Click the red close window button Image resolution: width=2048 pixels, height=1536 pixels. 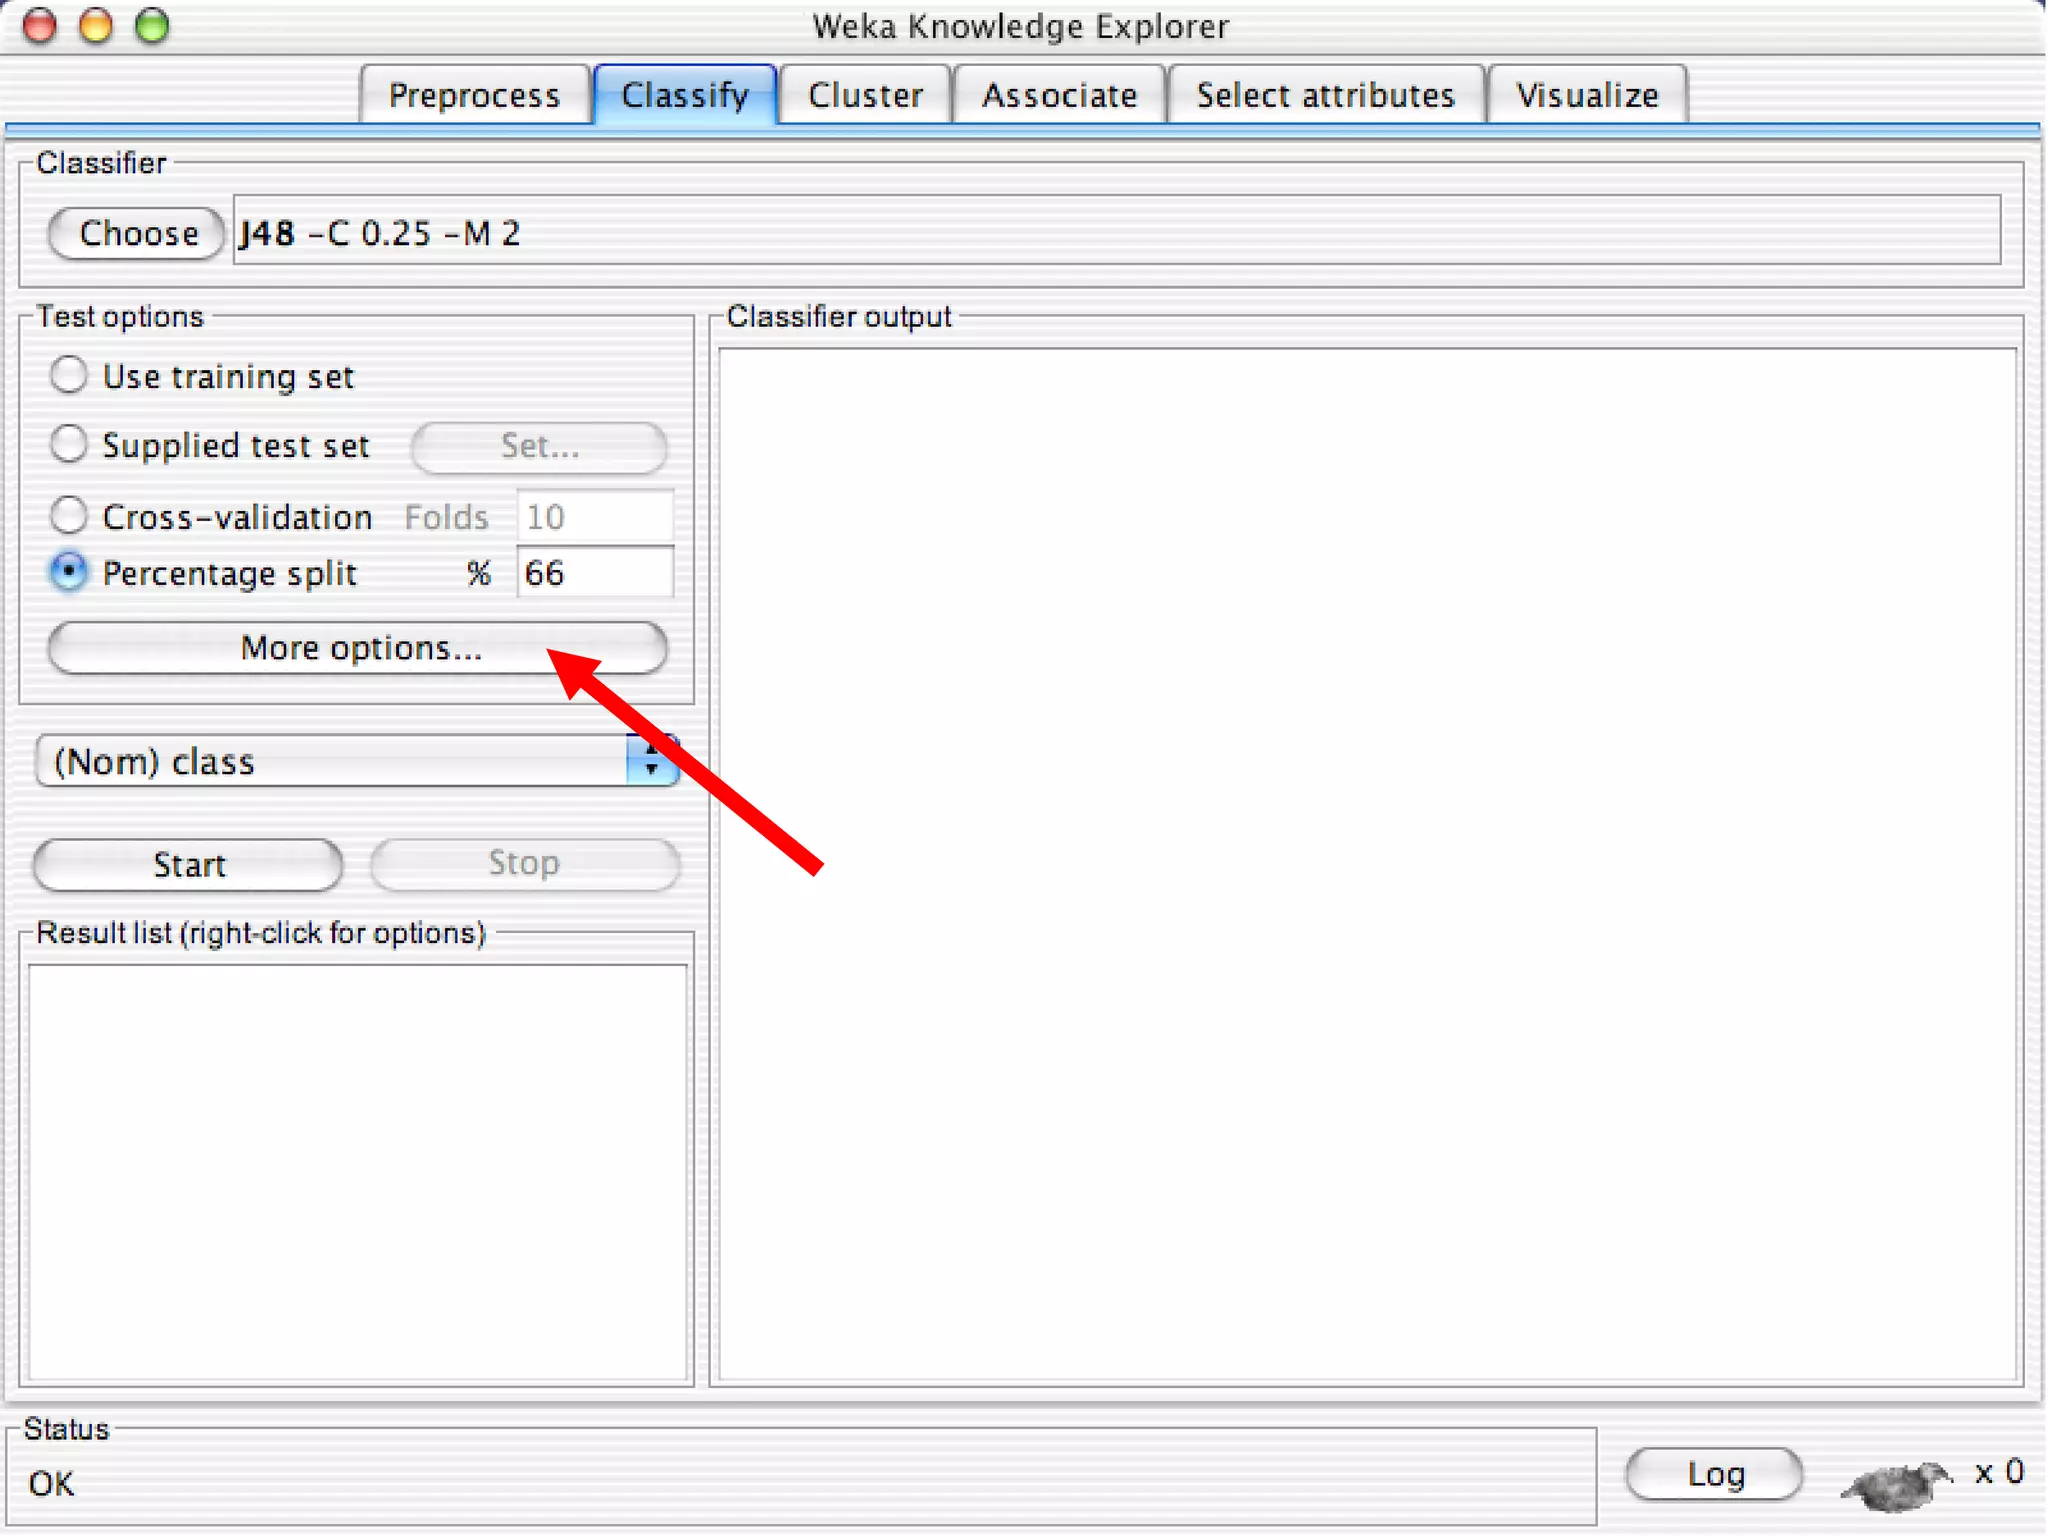pyautogui.click(x=40, y=26)
